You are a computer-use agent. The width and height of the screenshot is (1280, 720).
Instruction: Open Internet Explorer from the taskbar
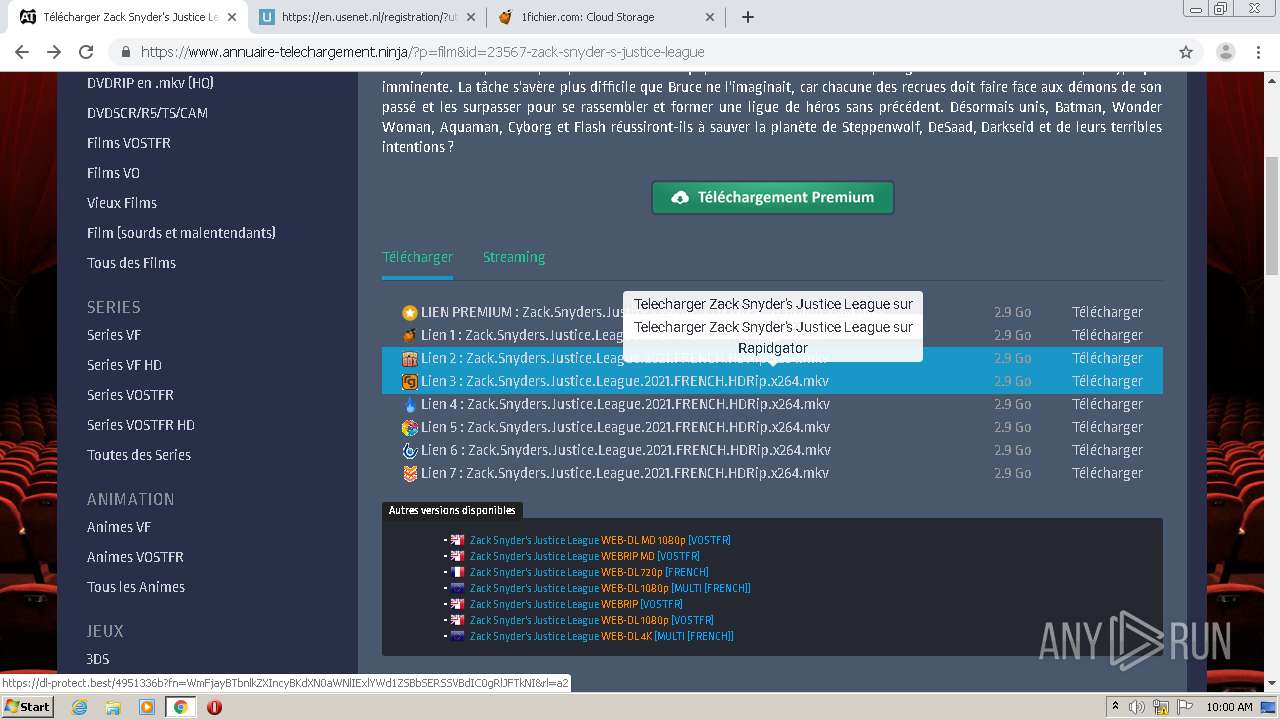tap(79, 707)
